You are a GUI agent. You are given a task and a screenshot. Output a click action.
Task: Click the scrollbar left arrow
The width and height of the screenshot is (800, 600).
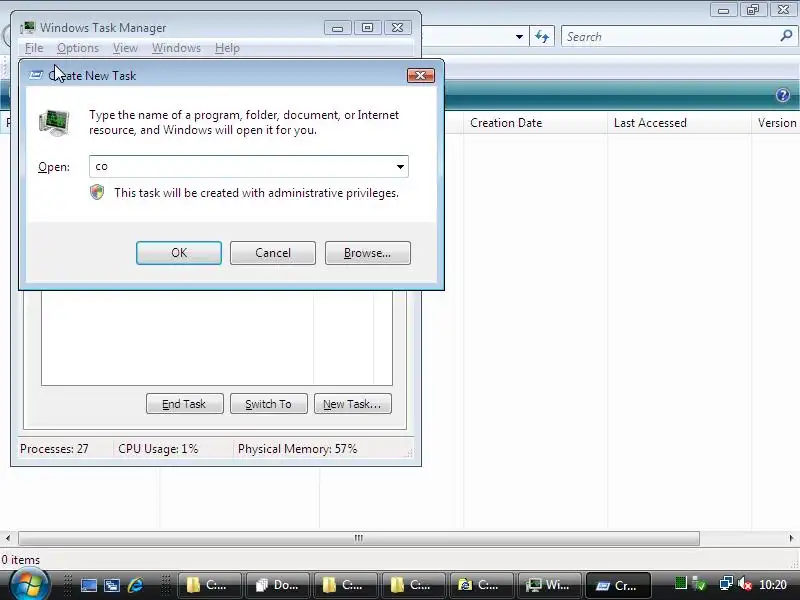(x=7, y=538)
